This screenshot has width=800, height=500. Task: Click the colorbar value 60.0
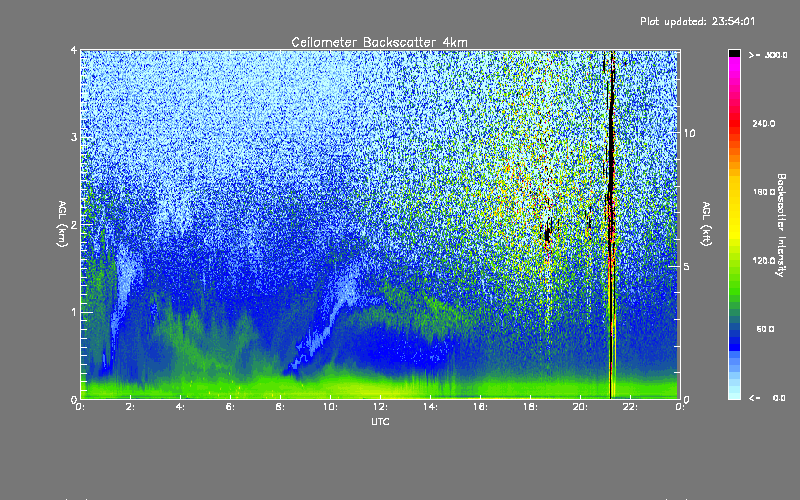click(x=765, y=329)
